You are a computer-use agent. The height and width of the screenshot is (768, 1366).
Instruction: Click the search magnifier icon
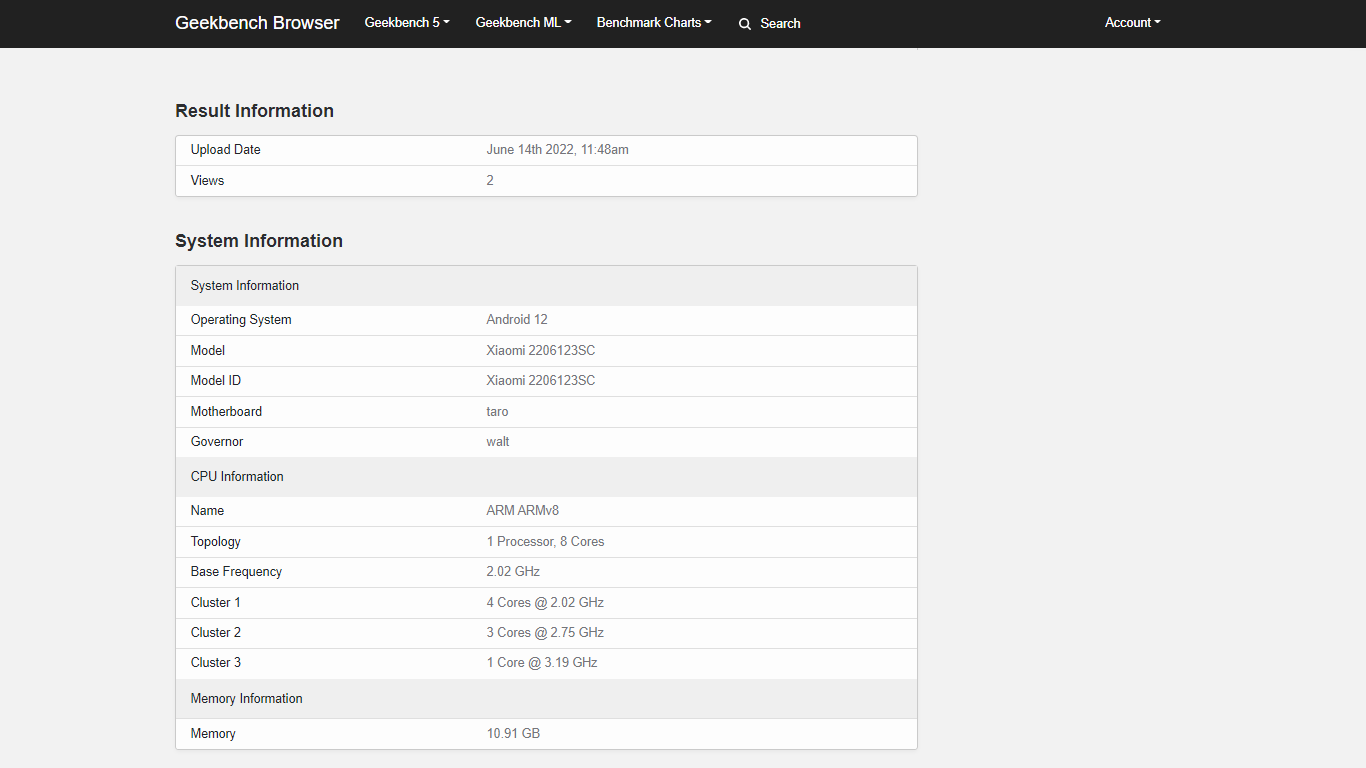point(745,24)
